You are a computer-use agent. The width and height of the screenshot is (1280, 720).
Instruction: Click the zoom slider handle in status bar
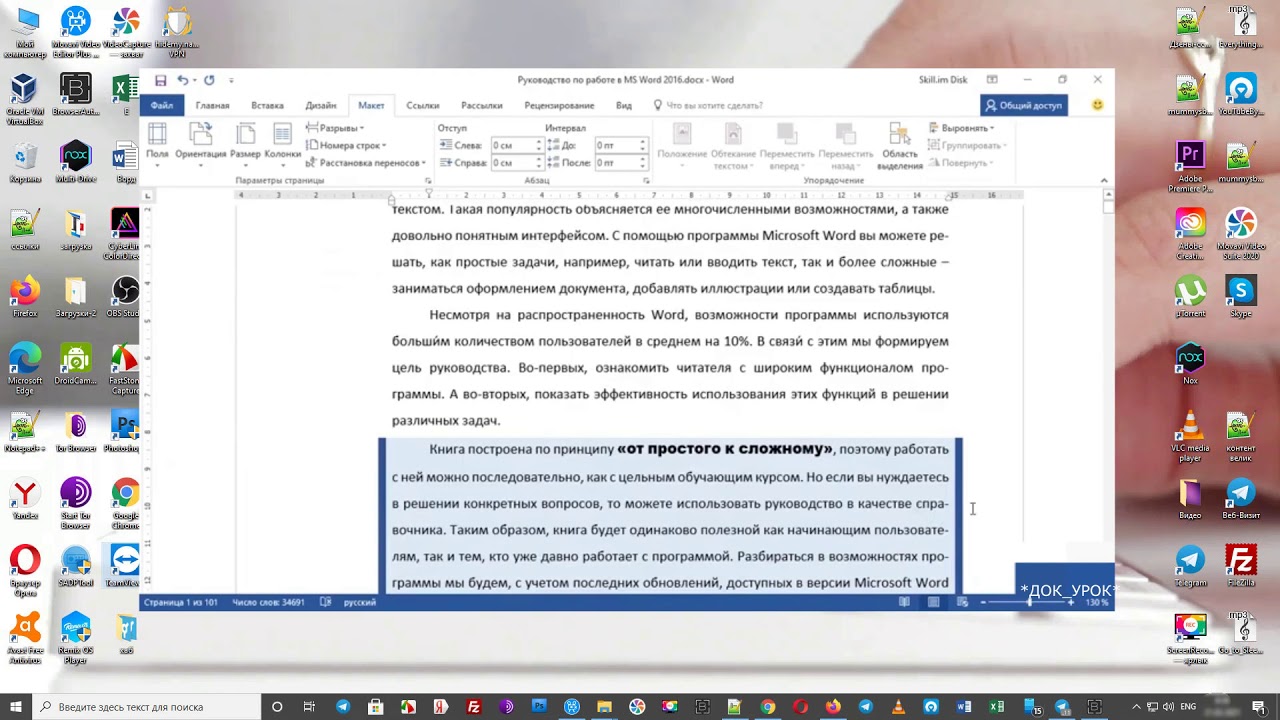[x=1030, y=602]
